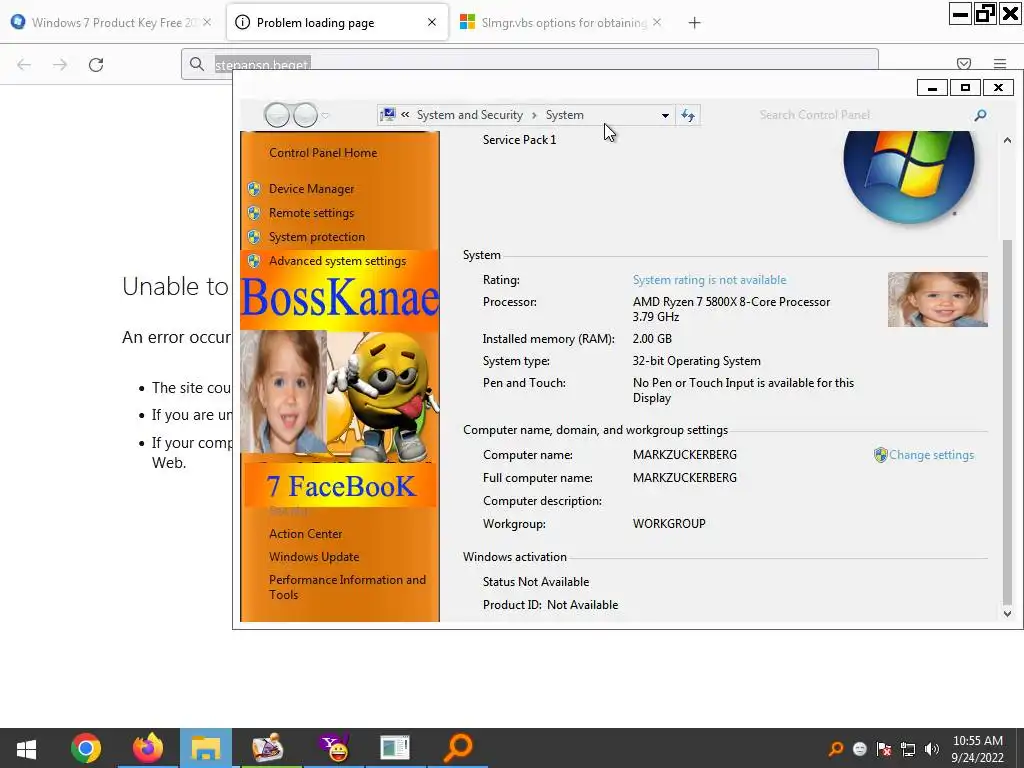Click AMD Ryzen 7 5800X processor text

pyautogui.click(x=731, y=310)
